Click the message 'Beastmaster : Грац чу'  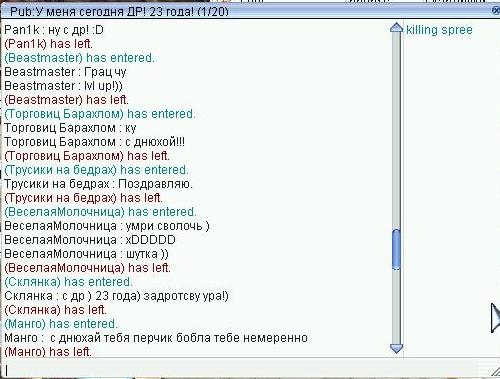point(65,72)
